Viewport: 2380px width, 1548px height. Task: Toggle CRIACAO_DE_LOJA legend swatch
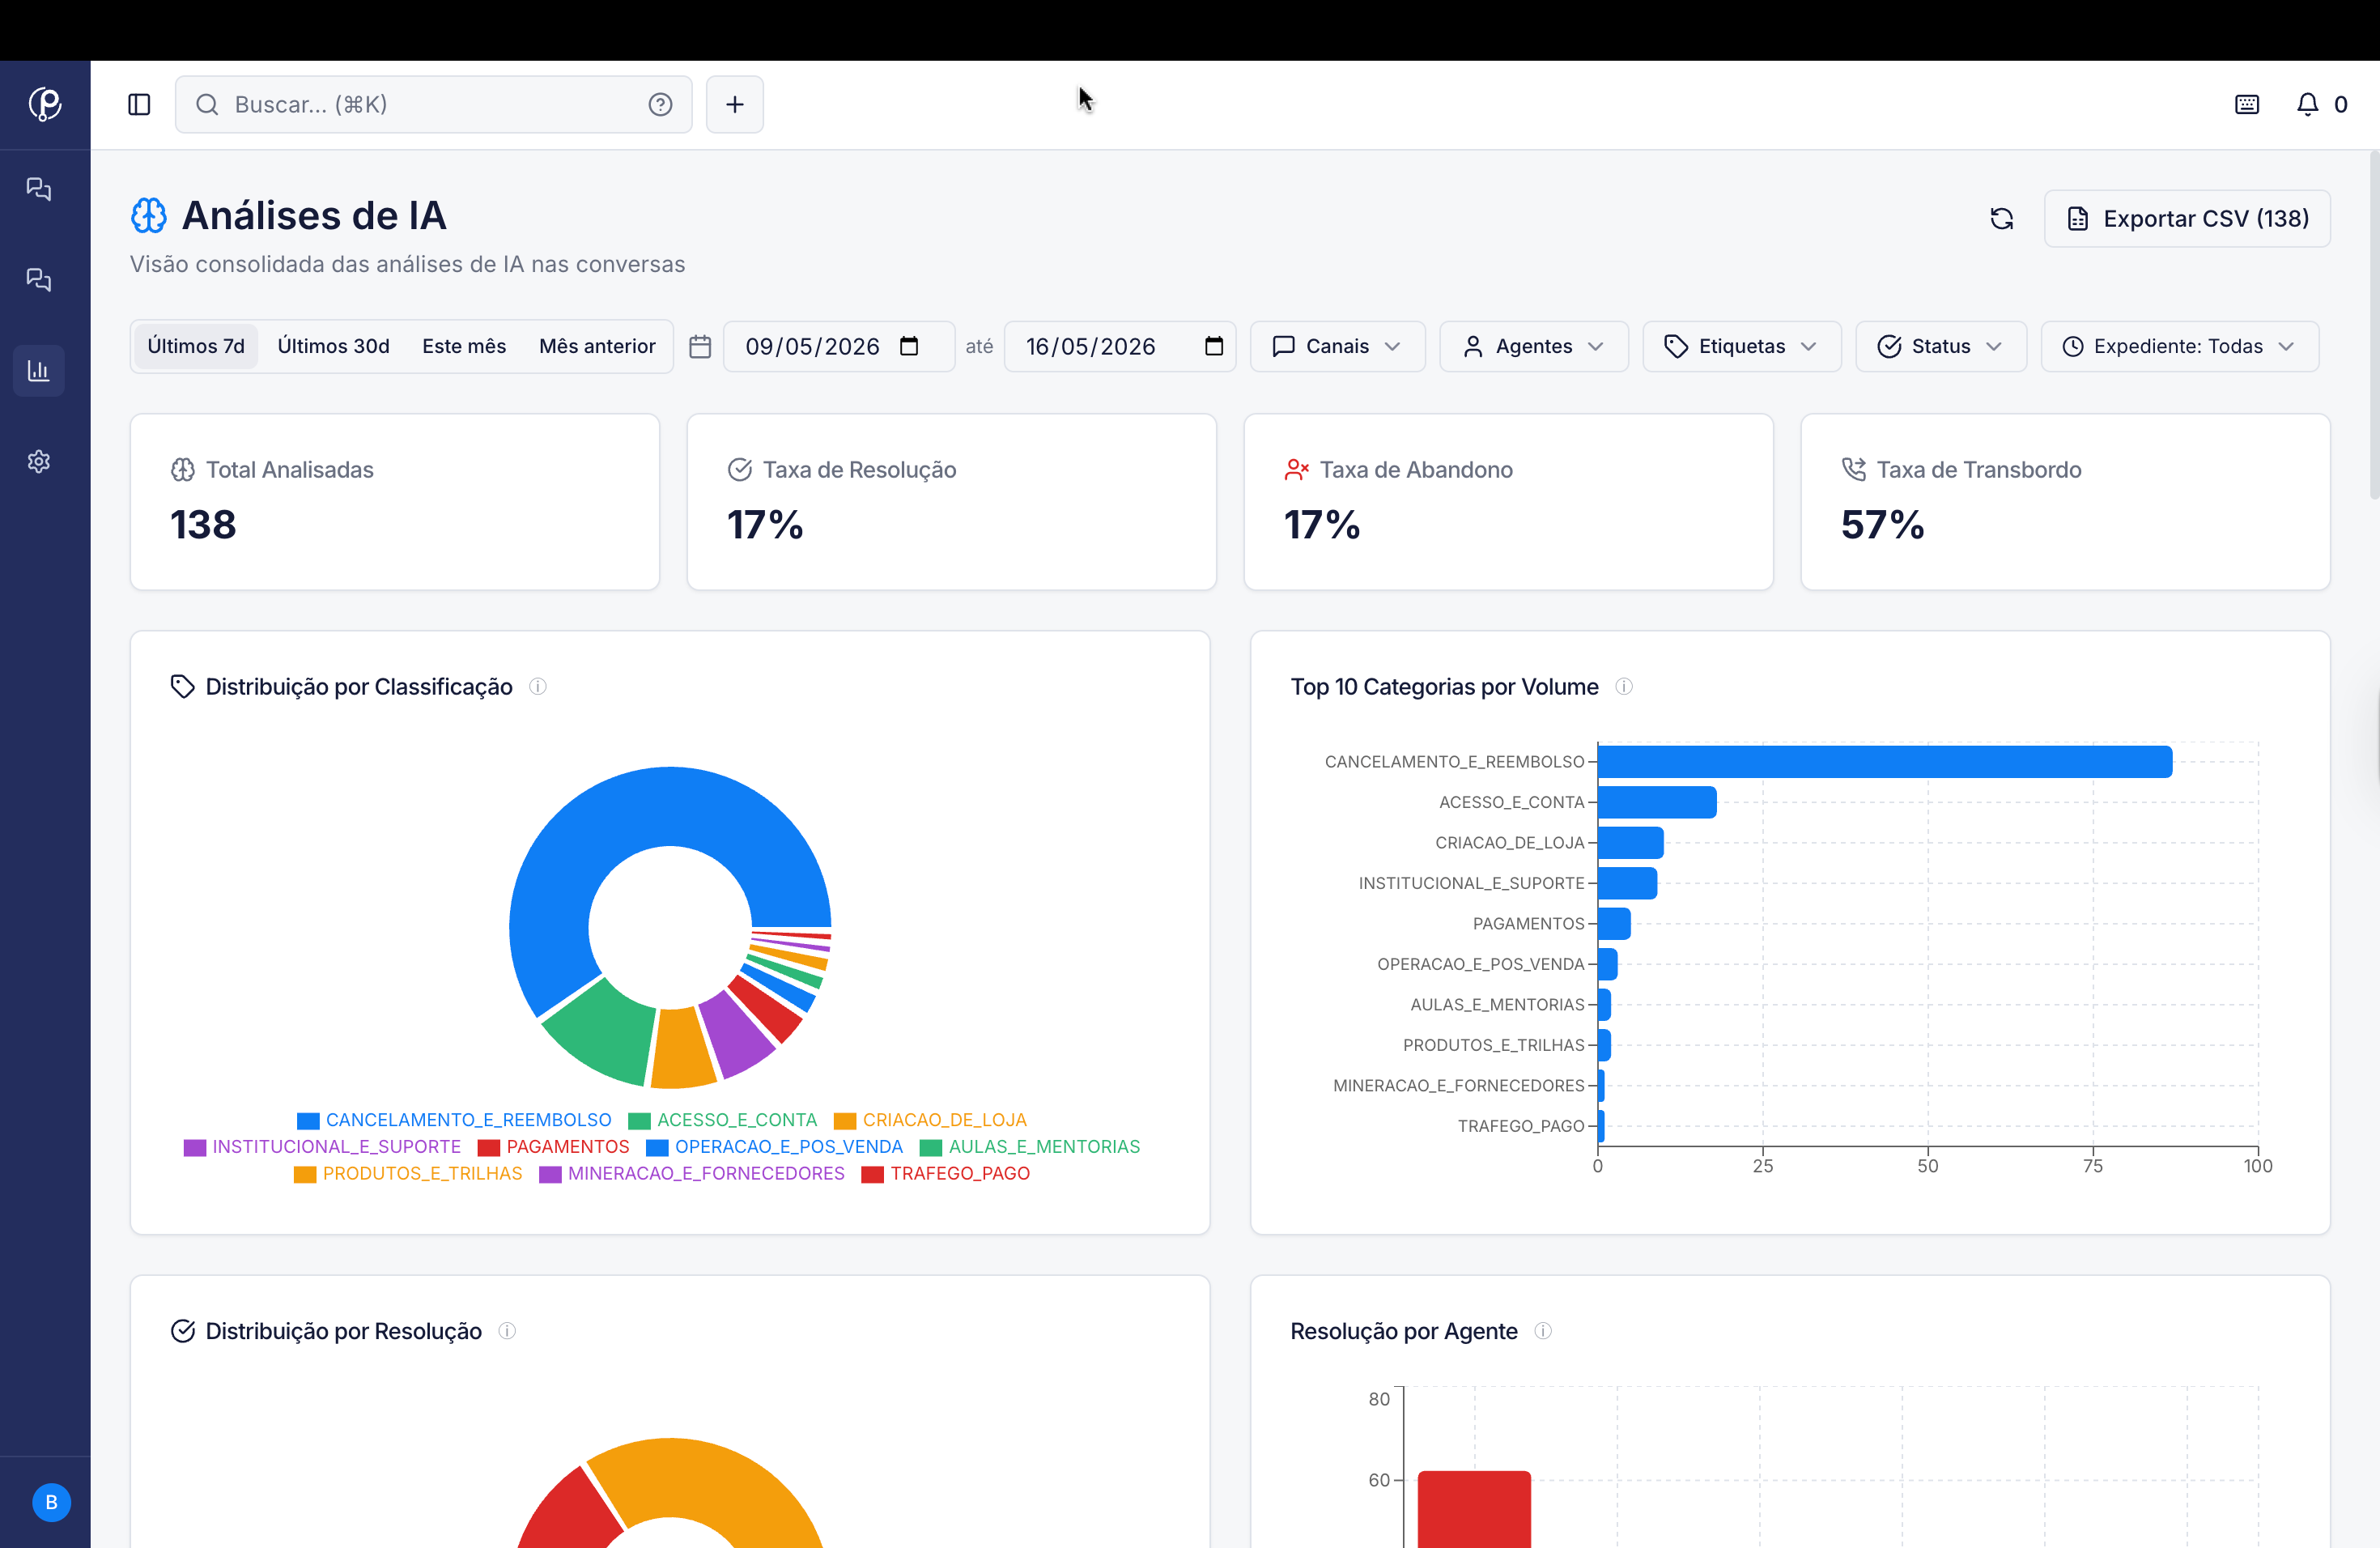[845, 1120]
